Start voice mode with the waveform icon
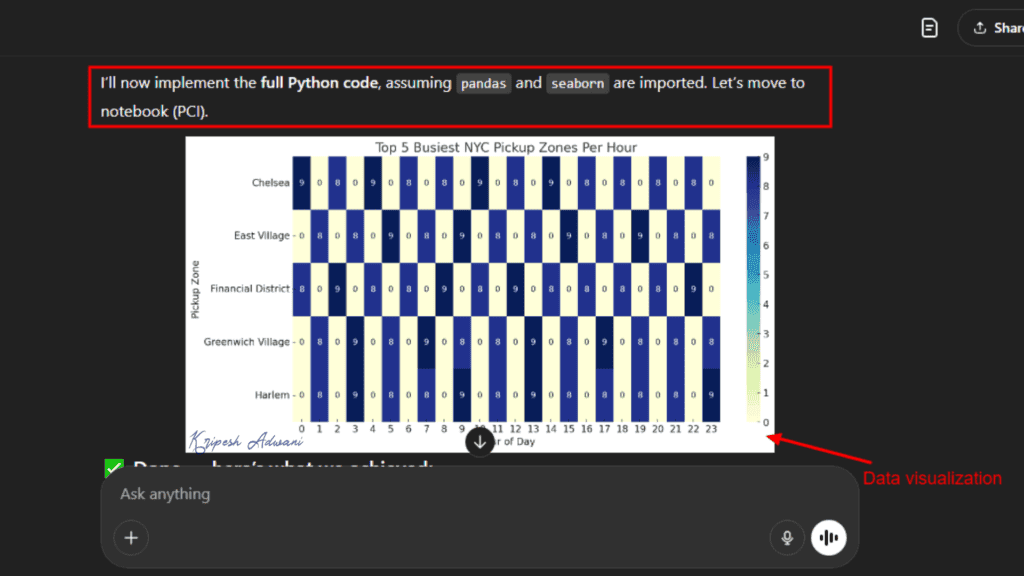 click(829, 537)
